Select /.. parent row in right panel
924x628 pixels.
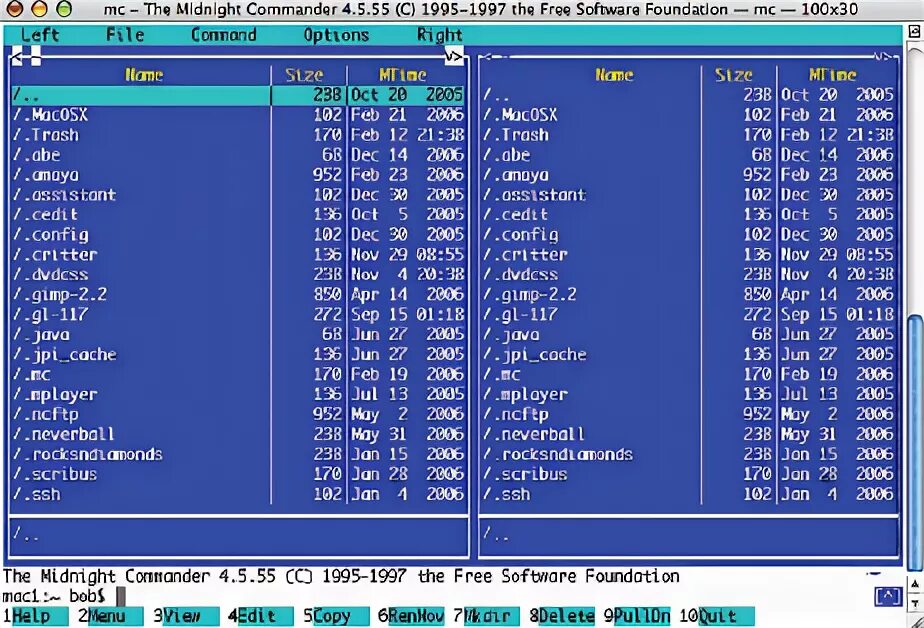pos(688,95)
